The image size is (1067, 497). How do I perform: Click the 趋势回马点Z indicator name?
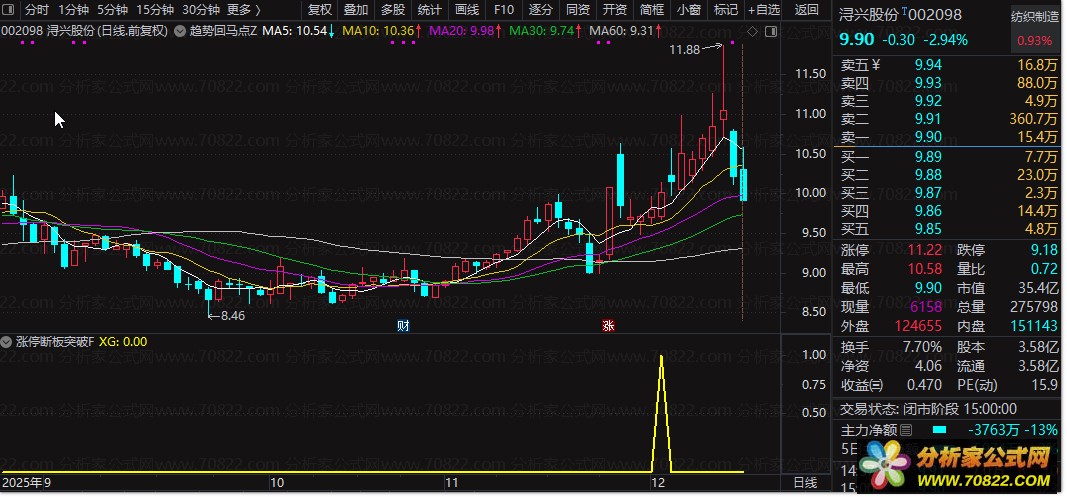pos(223,31)
